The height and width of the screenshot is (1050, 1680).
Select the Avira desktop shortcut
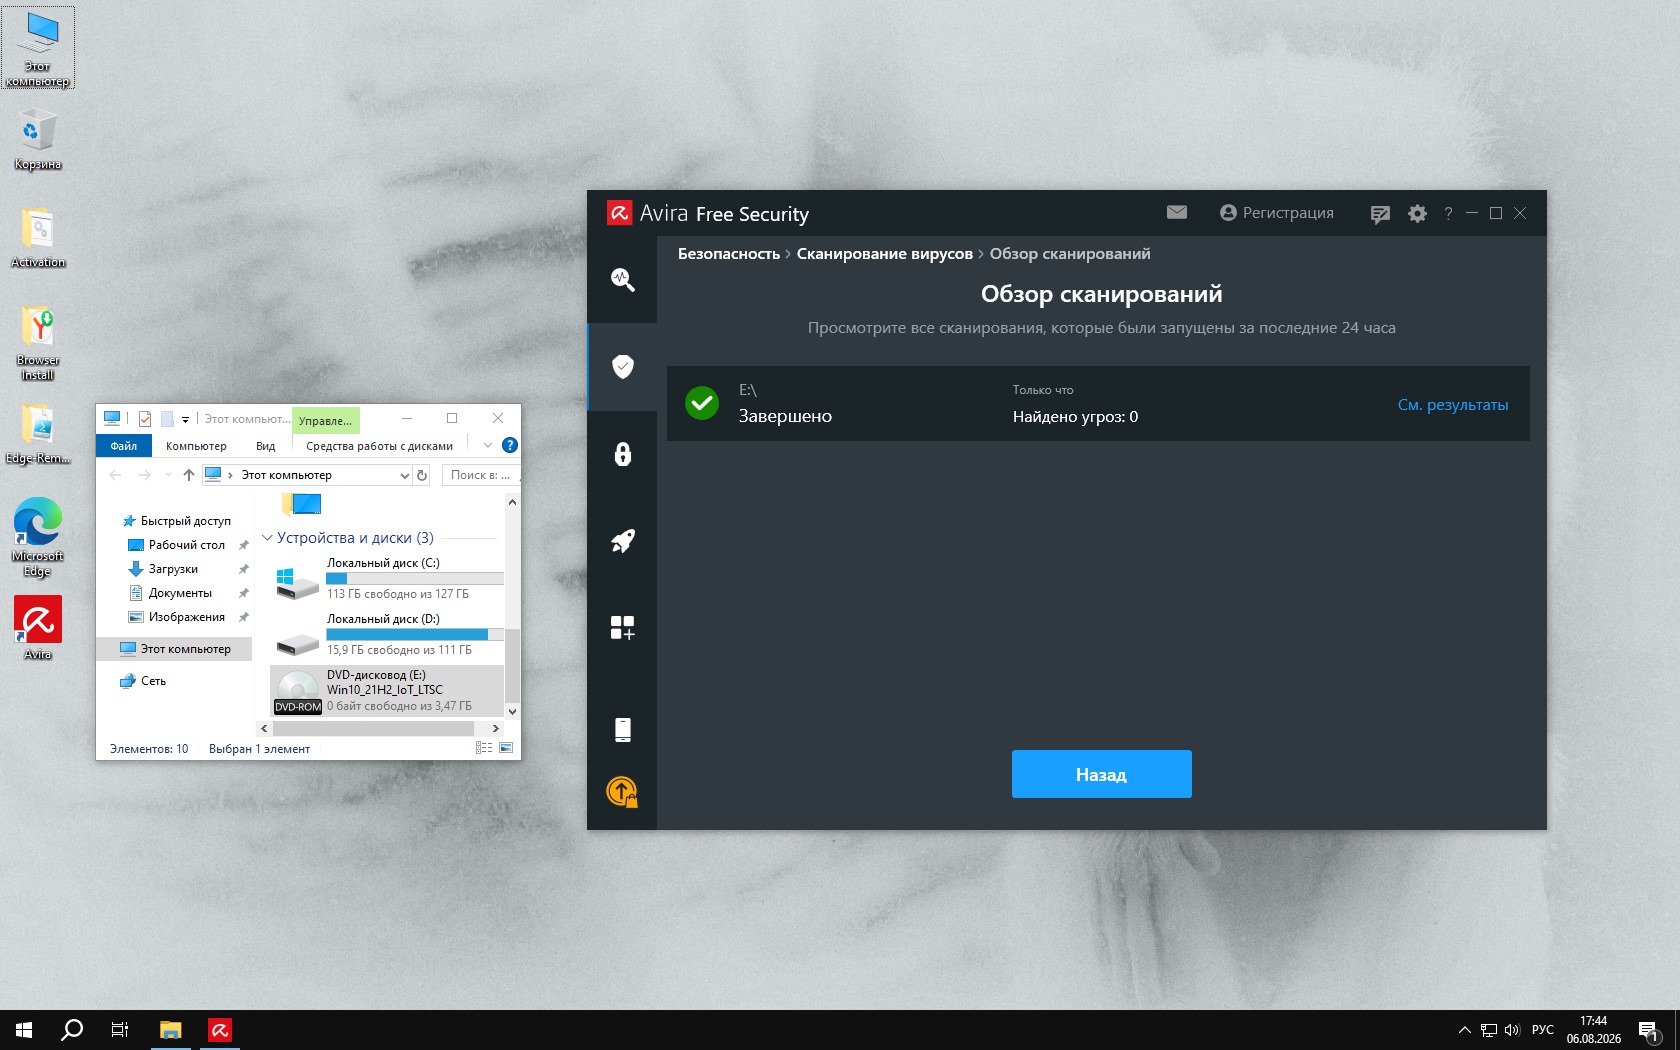point(38,628)
